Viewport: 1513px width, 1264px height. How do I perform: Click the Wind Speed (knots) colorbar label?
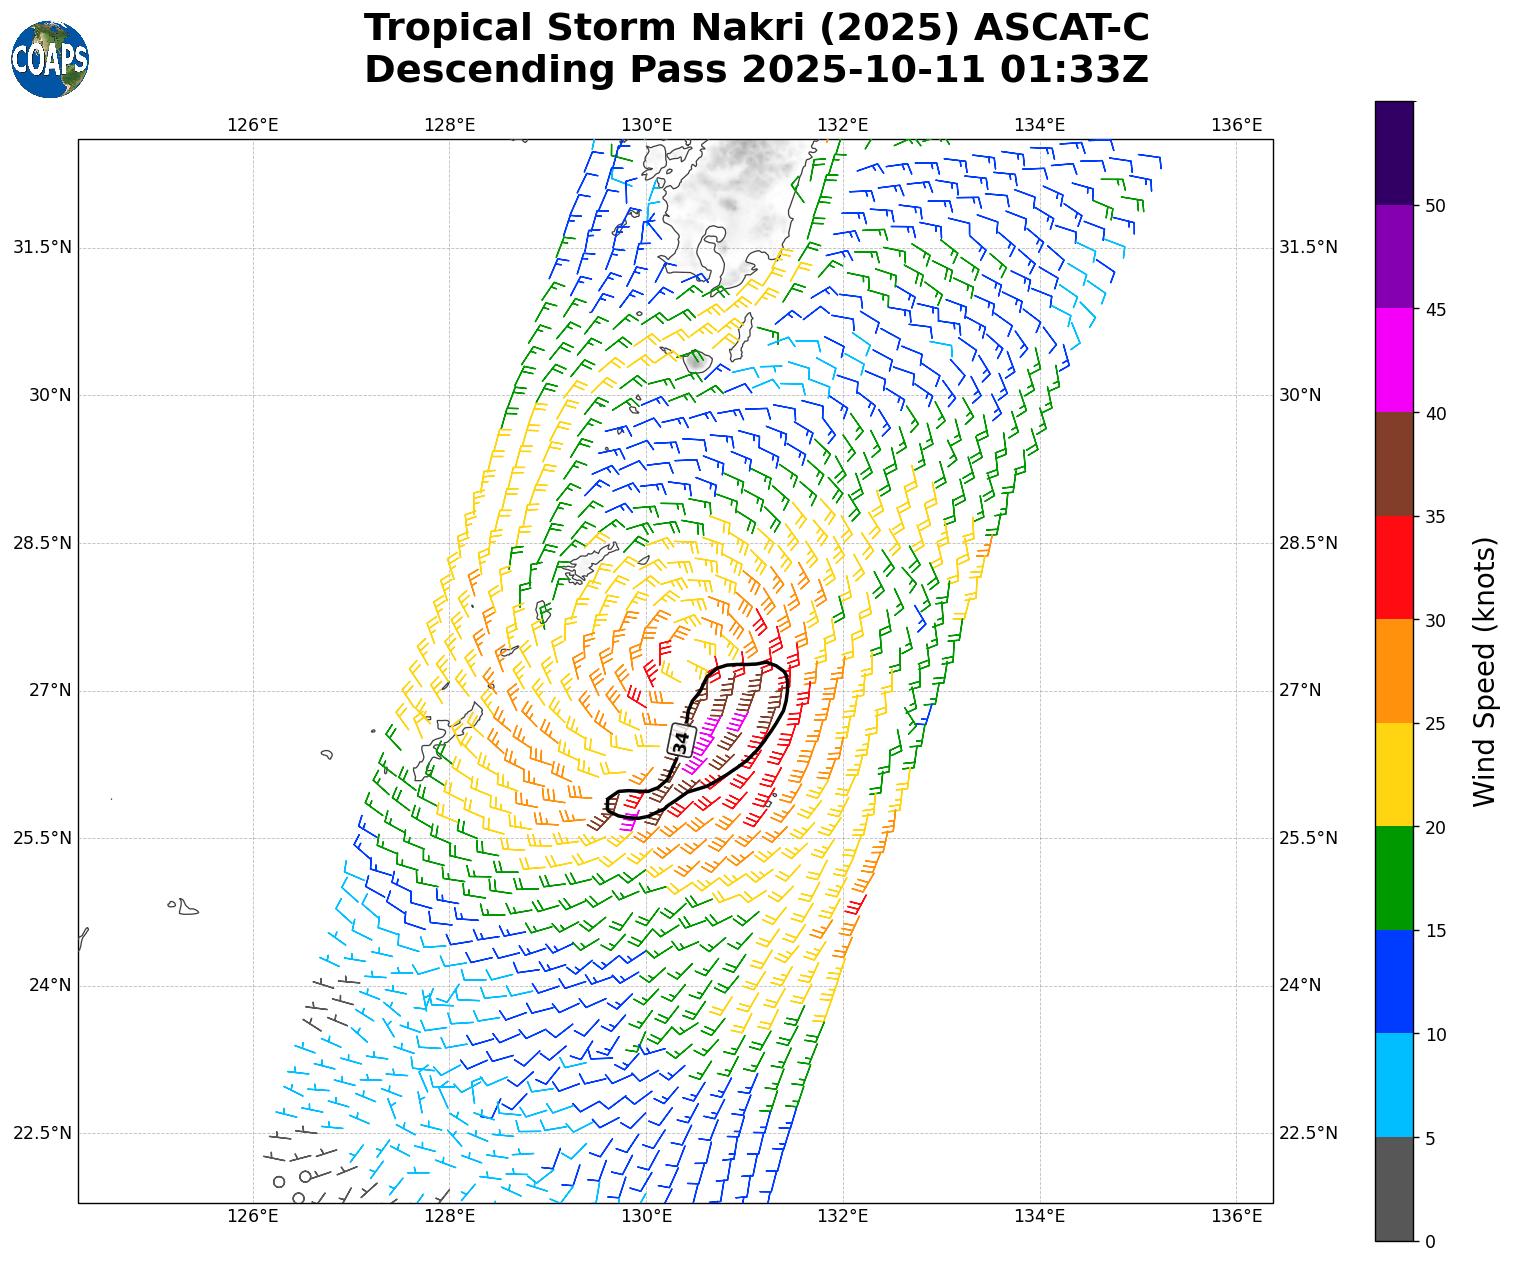[x=1485, y=671]
